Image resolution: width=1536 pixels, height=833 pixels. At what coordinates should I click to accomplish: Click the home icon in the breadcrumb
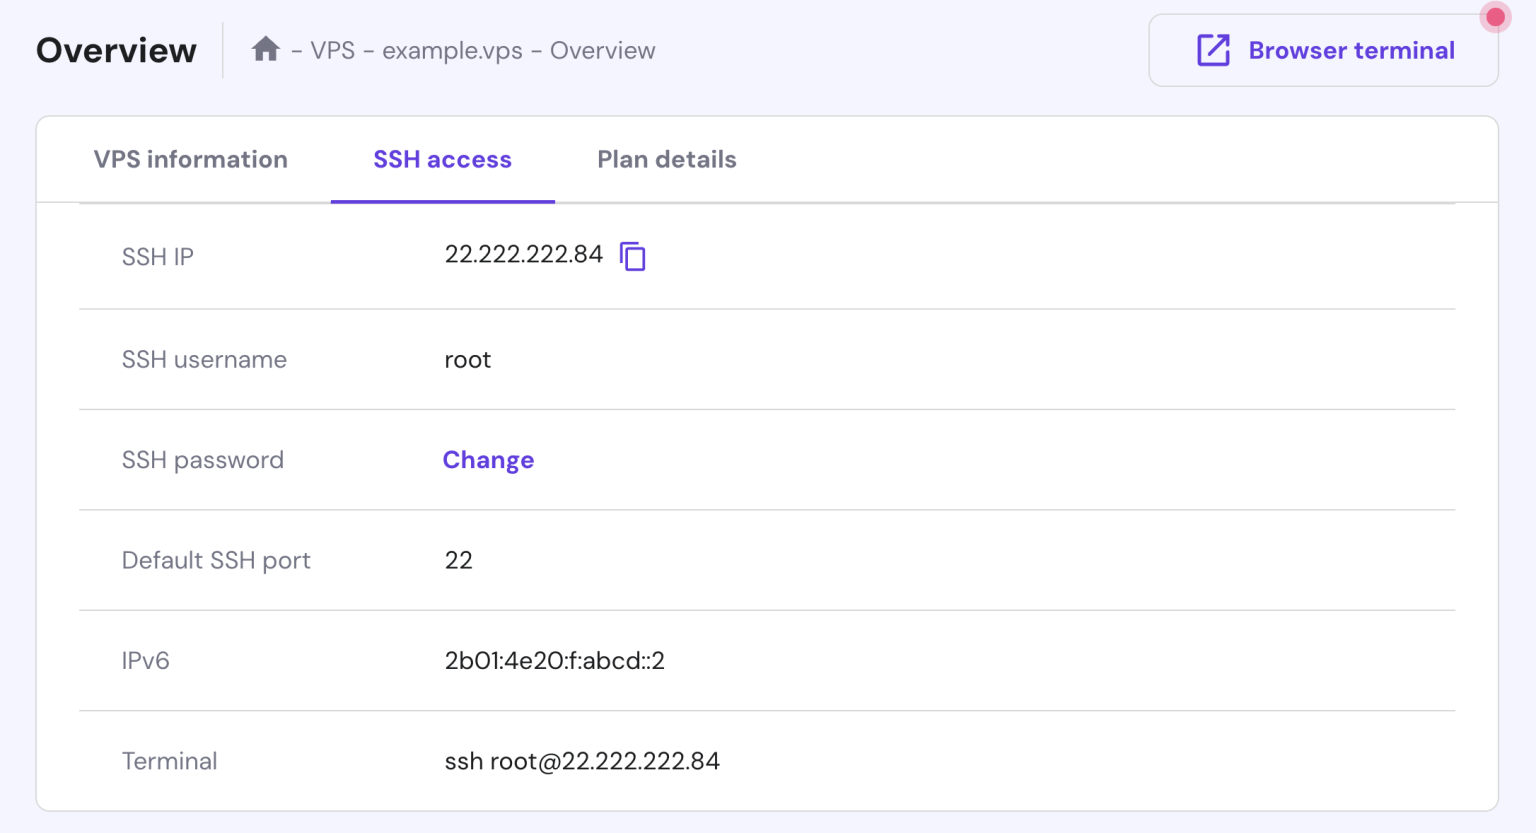coord(265,49)
